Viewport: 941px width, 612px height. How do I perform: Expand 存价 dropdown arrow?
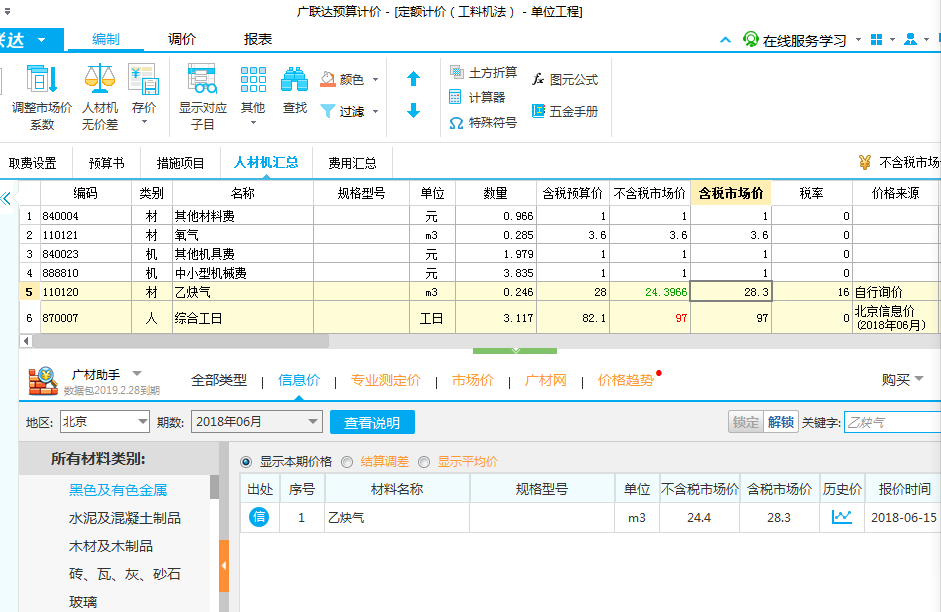144,122
